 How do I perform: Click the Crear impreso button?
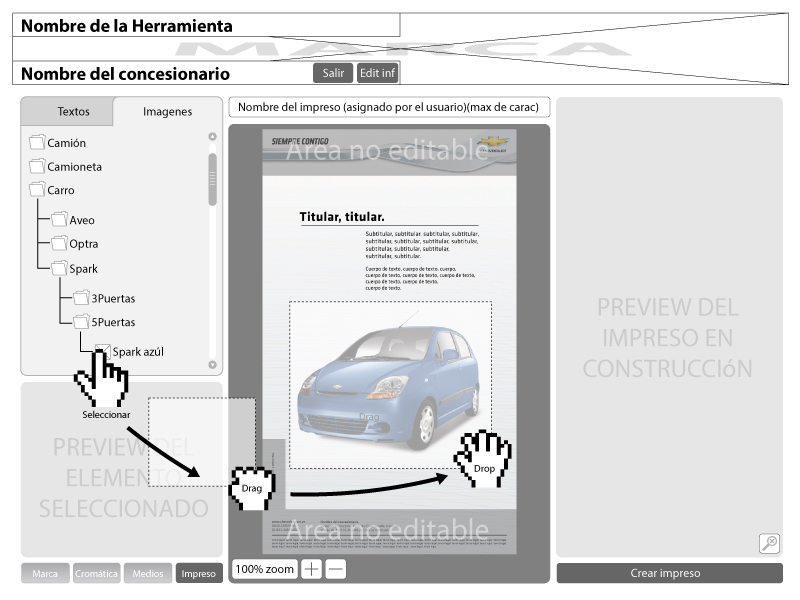coord(669,573)
